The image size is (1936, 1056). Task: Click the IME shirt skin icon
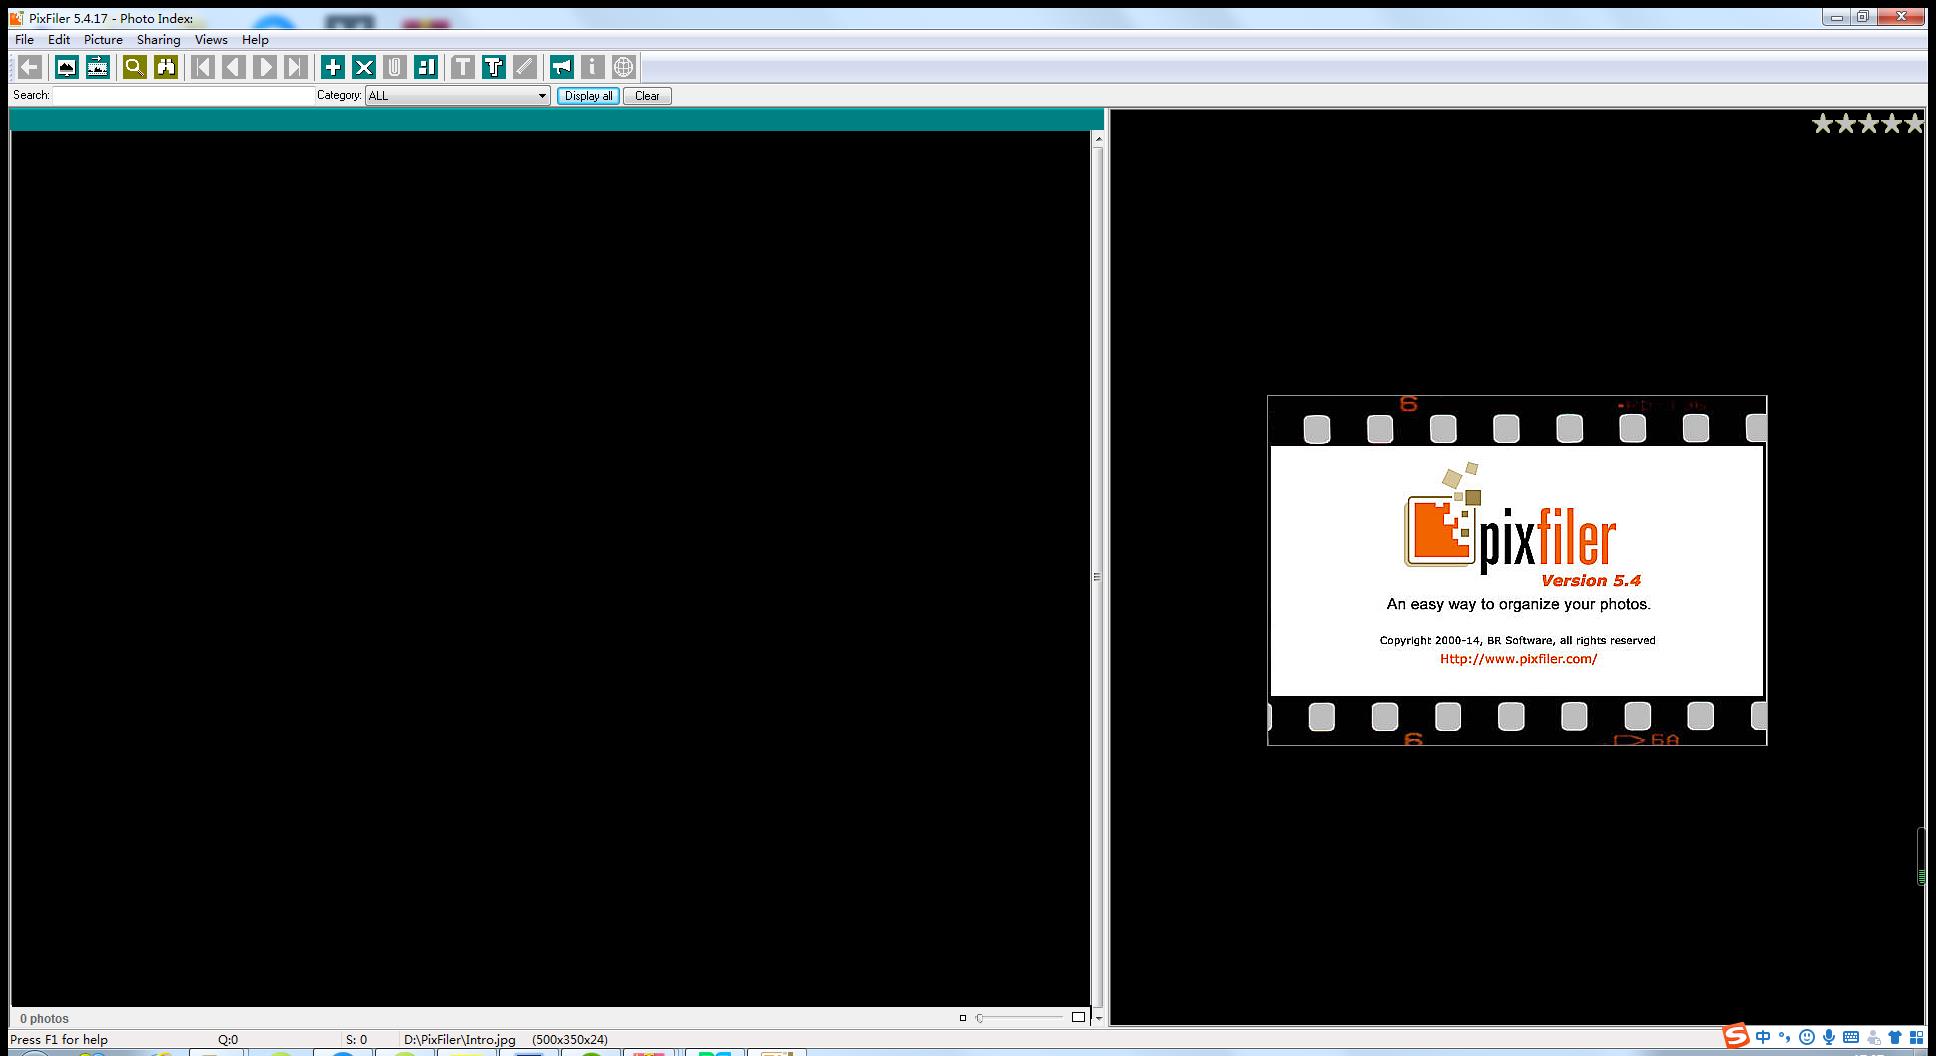(1895, 1038)
